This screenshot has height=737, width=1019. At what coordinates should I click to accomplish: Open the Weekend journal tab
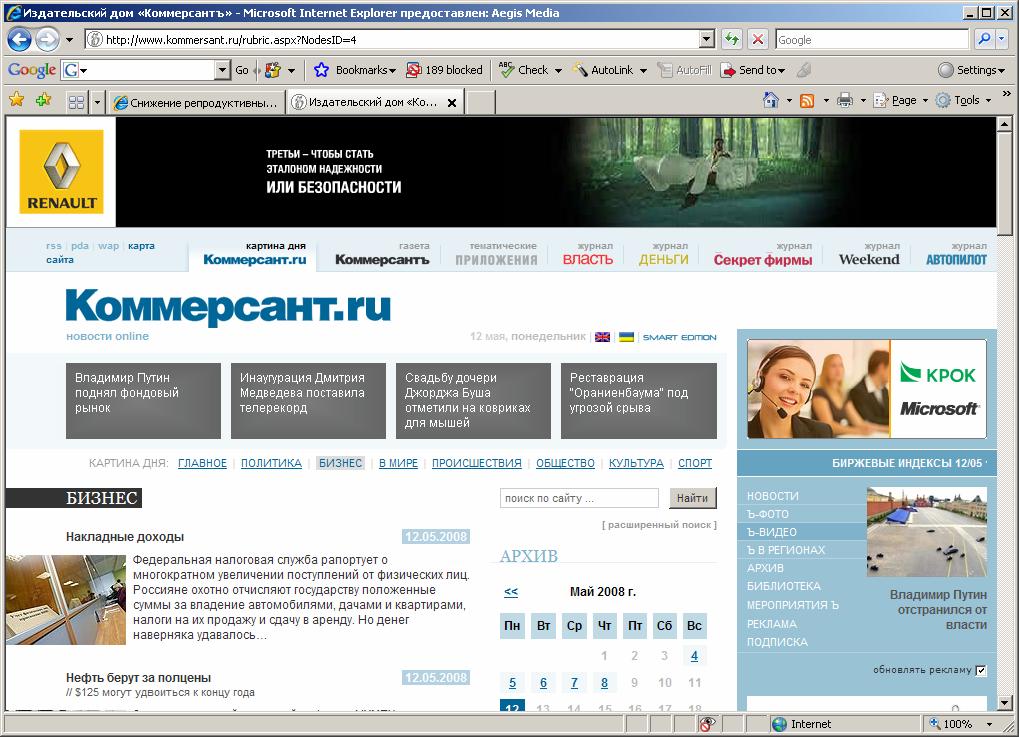coord(869,254)
